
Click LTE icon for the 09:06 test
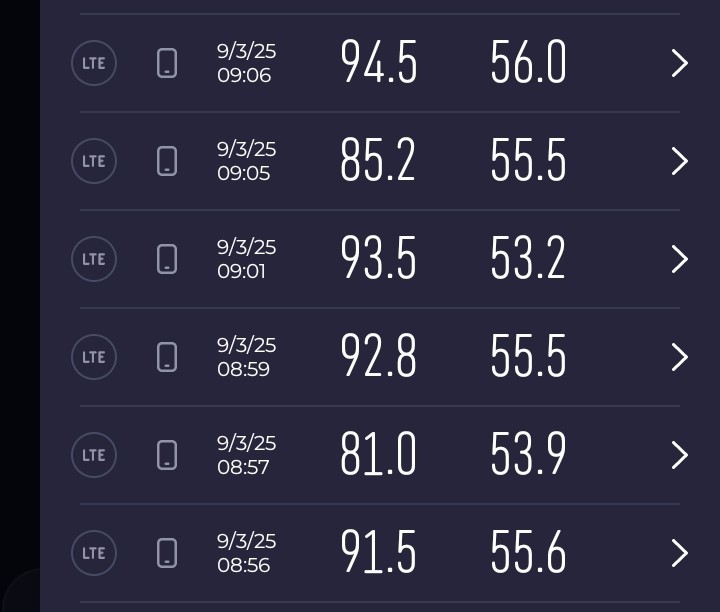[x=94, y=64]
